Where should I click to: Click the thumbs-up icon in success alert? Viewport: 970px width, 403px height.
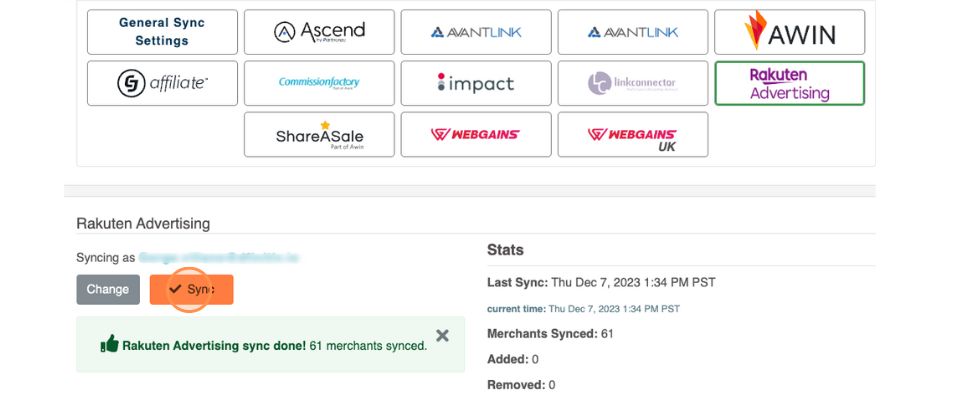[110, 345]
